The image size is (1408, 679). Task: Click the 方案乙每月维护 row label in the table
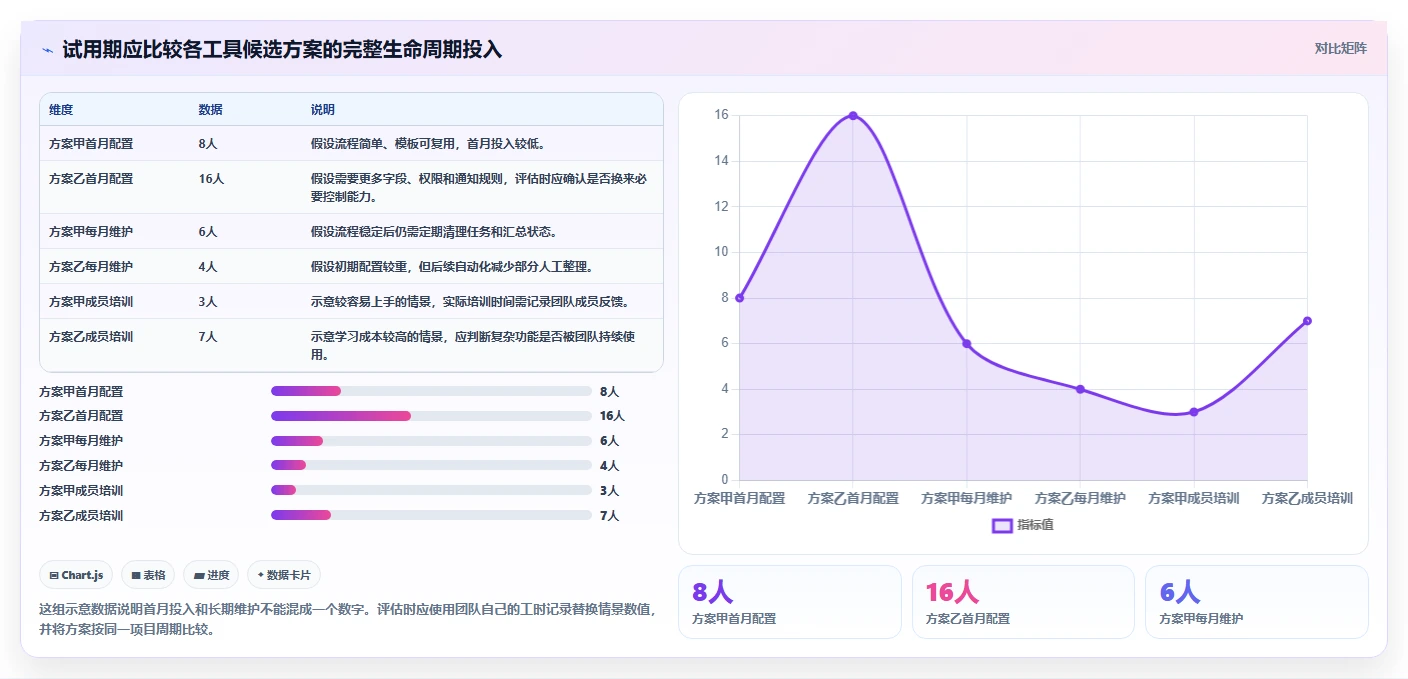pos(91,267)
